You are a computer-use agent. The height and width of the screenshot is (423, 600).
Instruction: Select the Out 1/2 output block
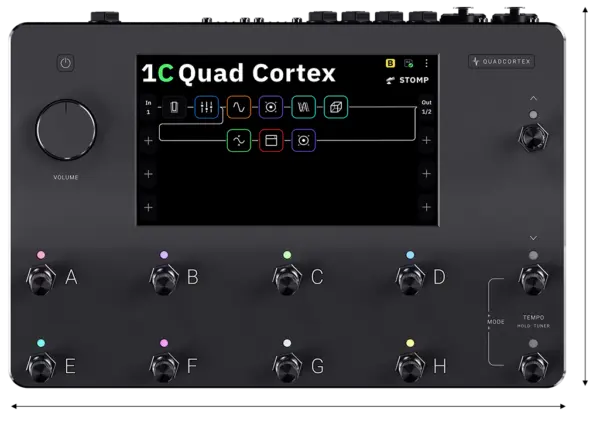pyautogui.click(x=426, y=107)
